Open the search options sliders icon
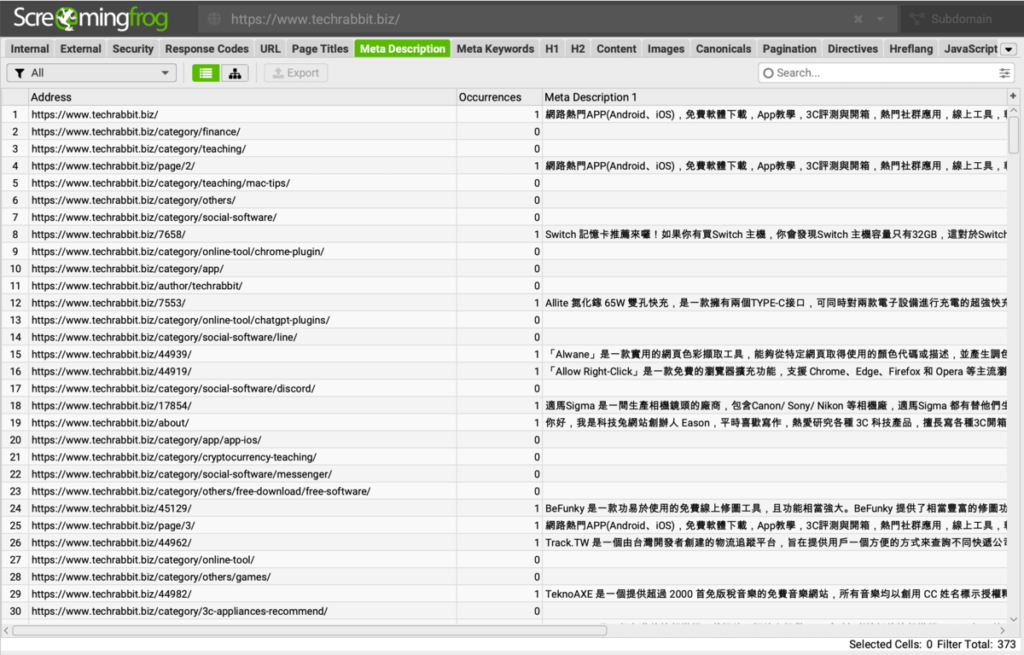 point(1004,73)
